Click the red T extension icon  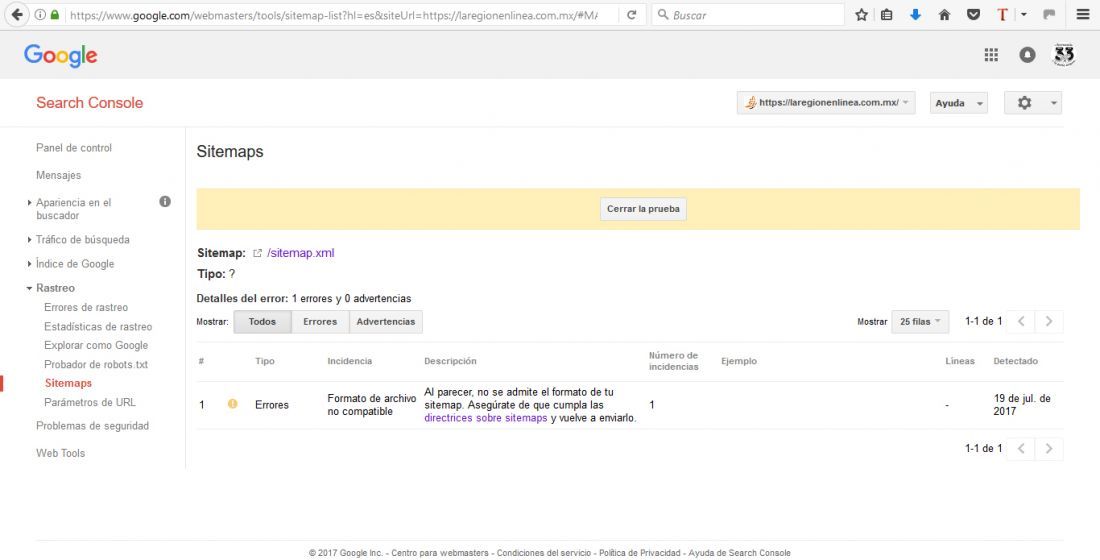click(1002, 15)
